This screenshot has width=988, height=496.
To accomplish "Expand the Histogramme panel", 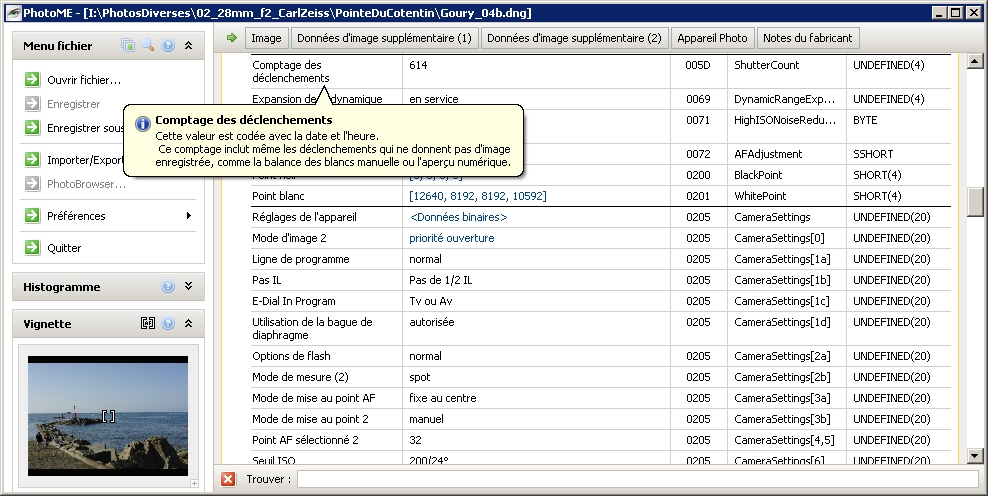I will (x=188, y=286).
